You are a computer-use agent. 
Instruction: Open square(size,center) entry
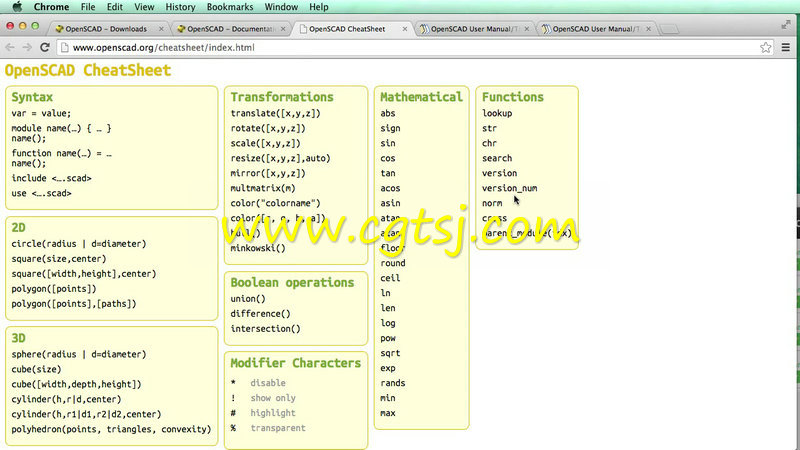tap(59, 259)
